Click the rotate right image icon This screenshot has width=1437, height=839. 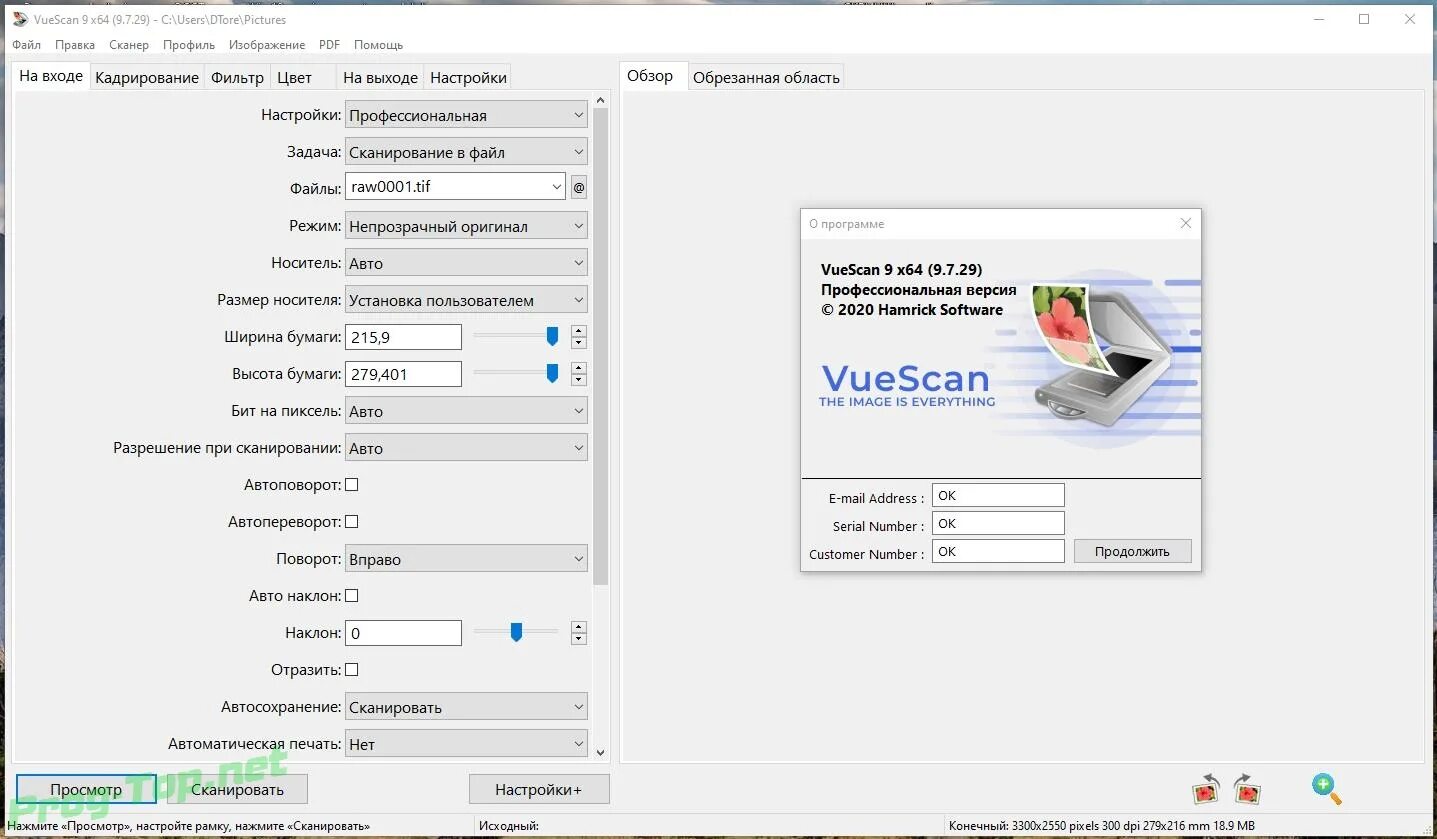tap(1247, 788)
